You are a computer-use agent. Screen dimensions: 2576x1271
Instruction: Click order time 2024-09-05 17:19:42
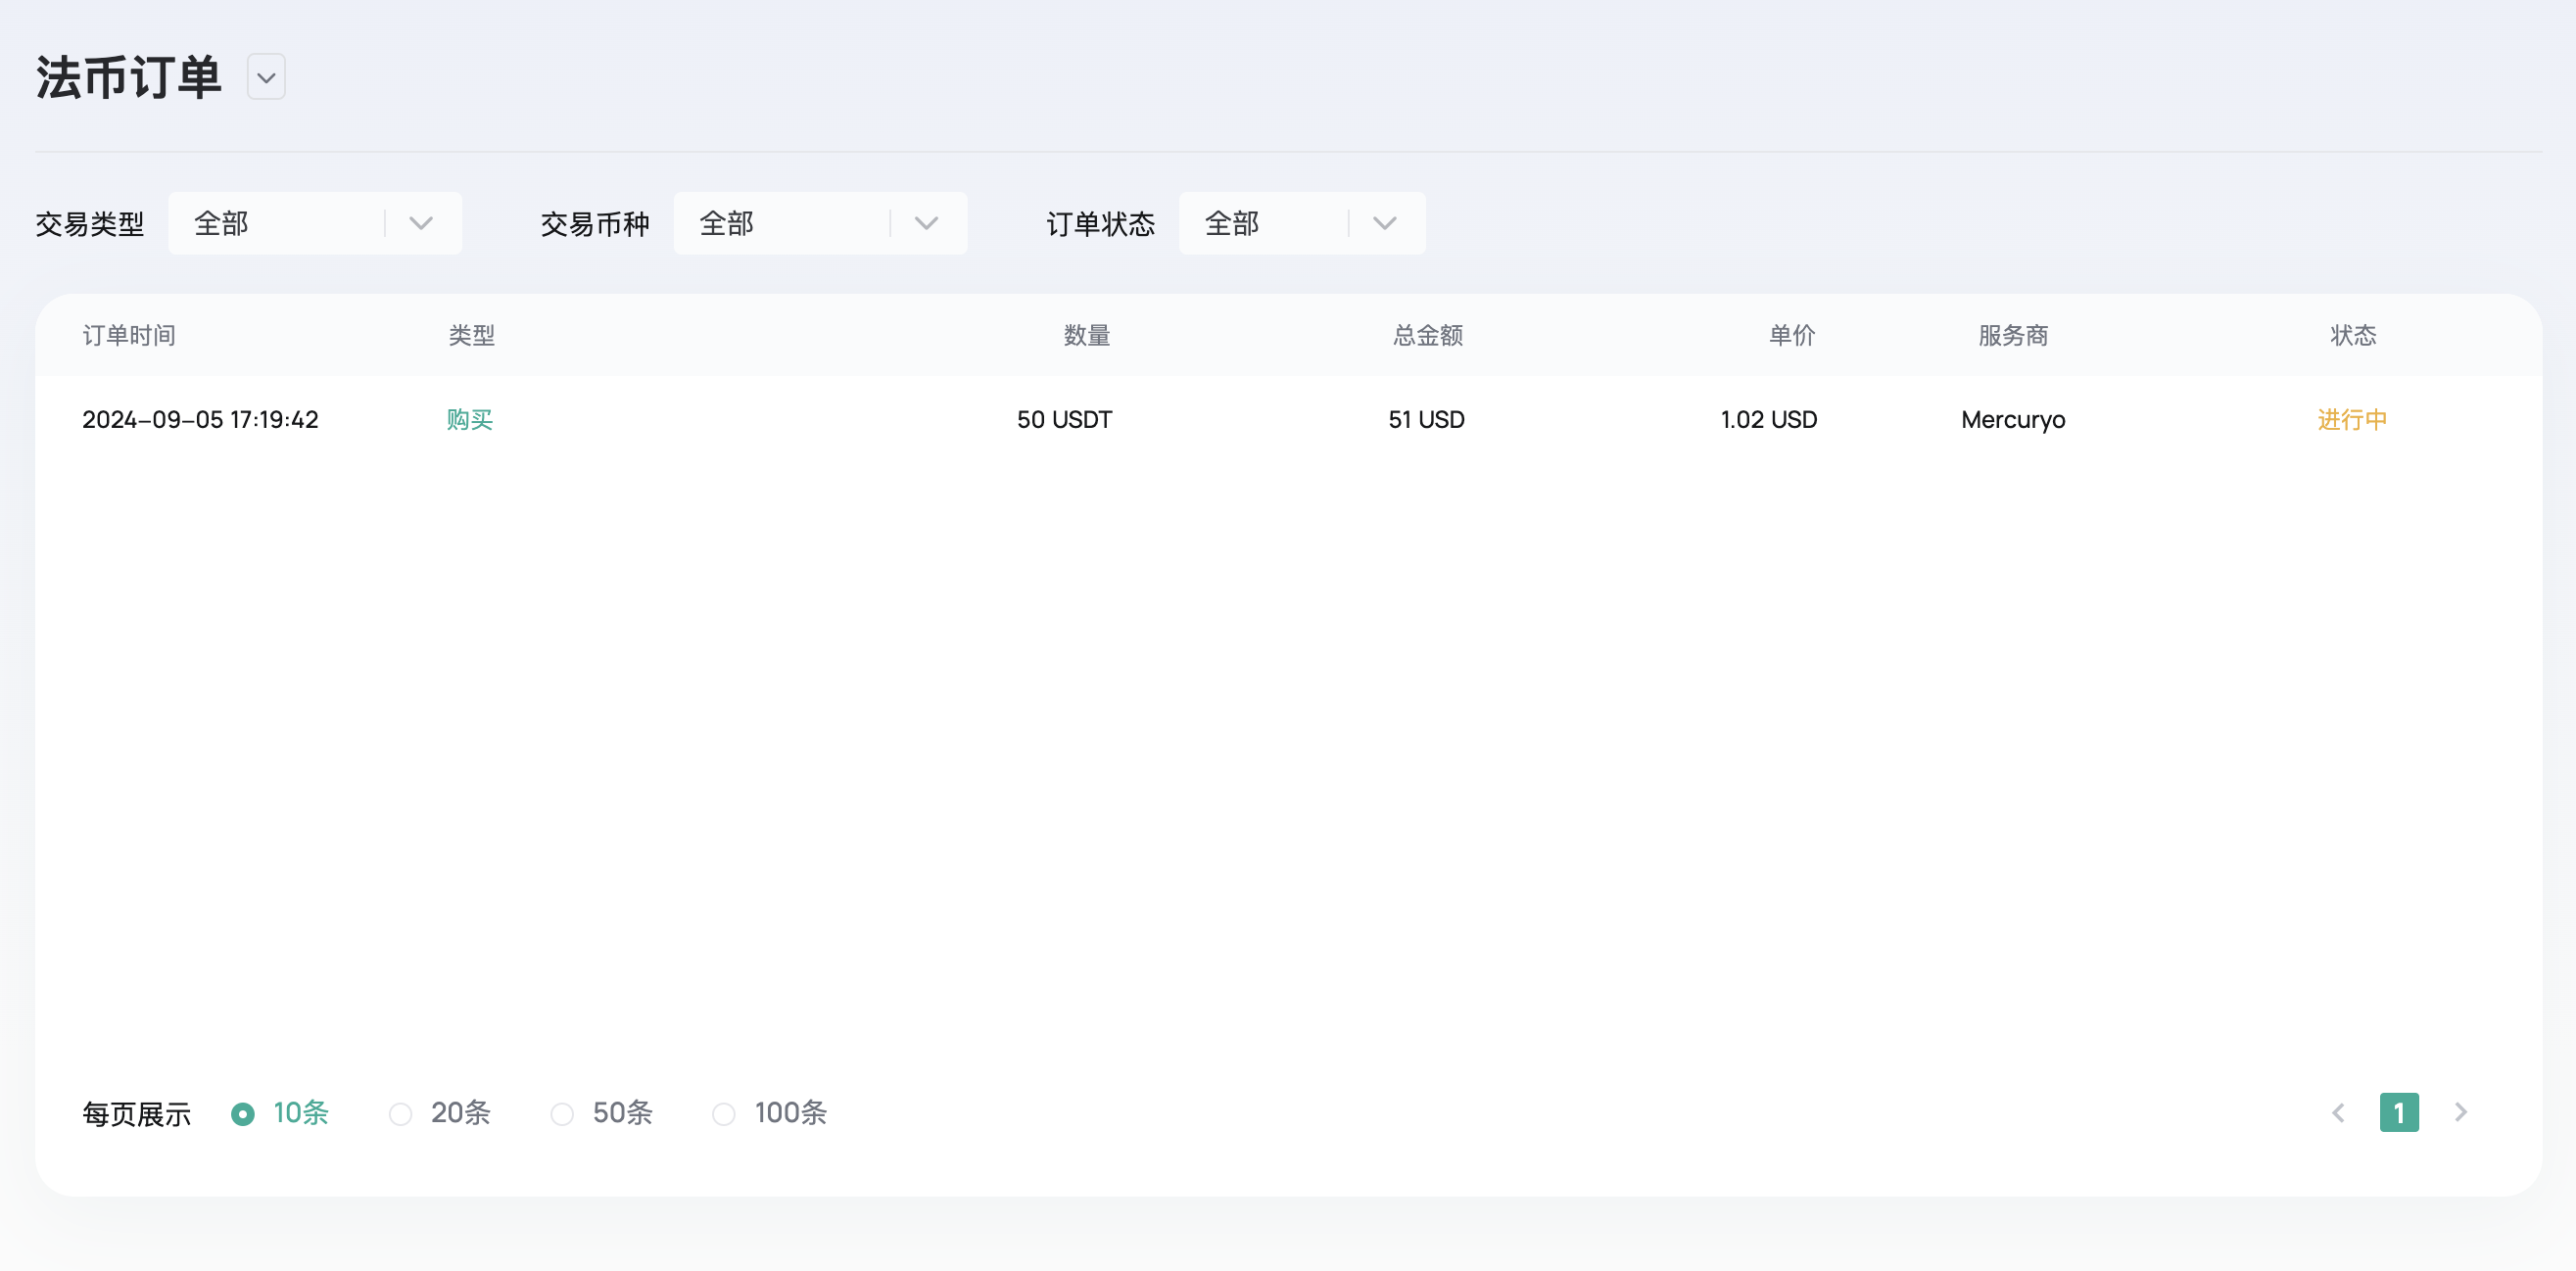point(200,419)
